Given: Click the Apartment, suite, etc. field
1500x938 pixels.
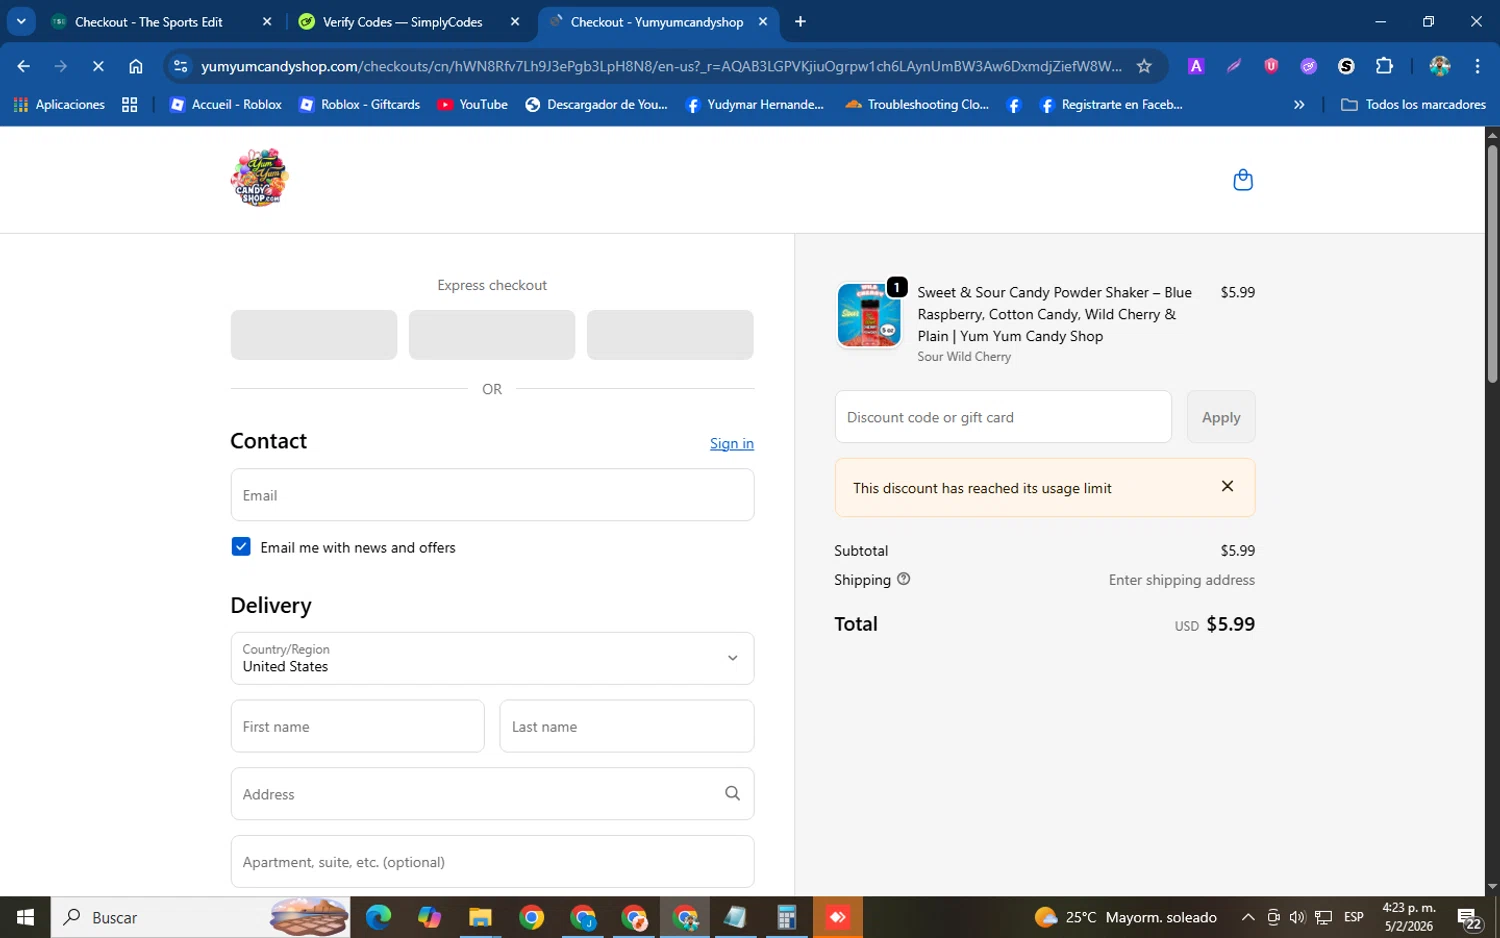Looking at the screenshot, I should (492, 861).
